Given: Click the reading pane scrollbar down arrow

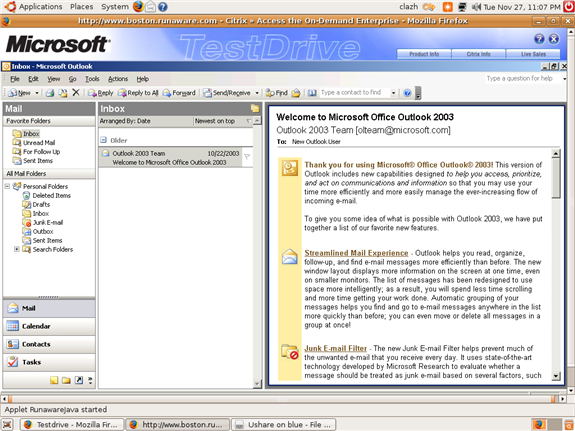Looking at the screenshot, I should pyautogui.click(x=556, y=376).
